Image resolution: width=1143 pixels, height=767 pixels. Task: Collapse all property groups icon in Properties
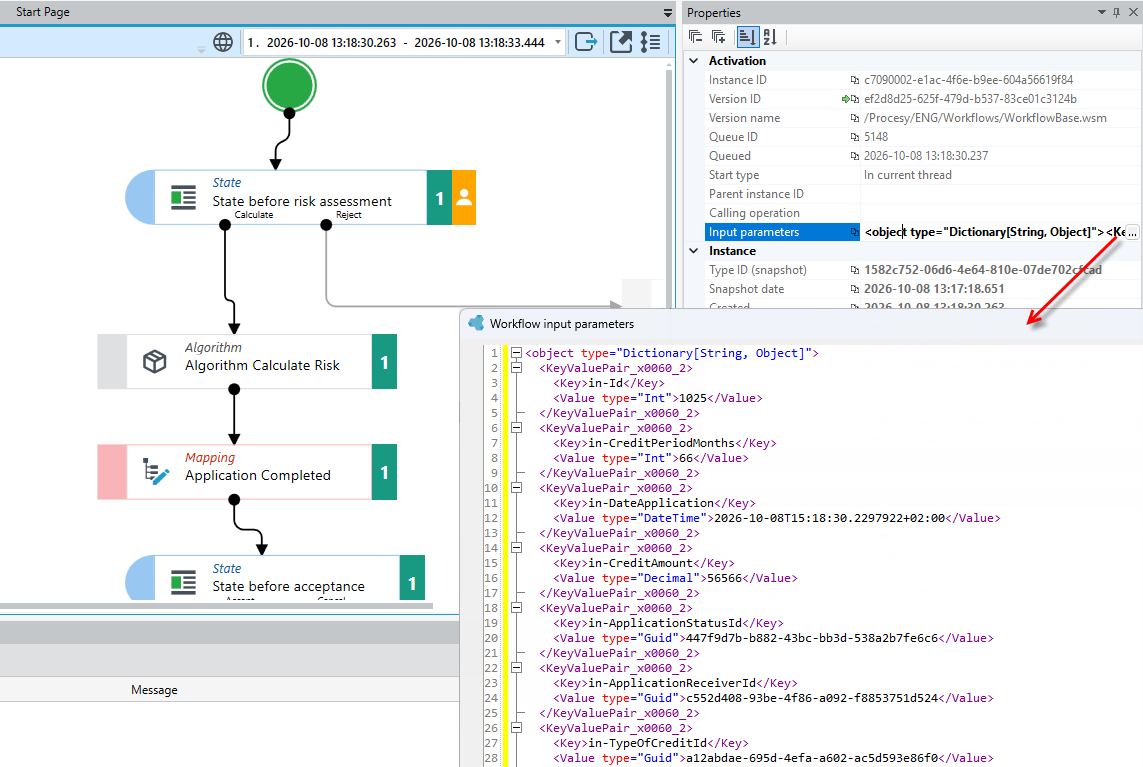click(695, 36)
